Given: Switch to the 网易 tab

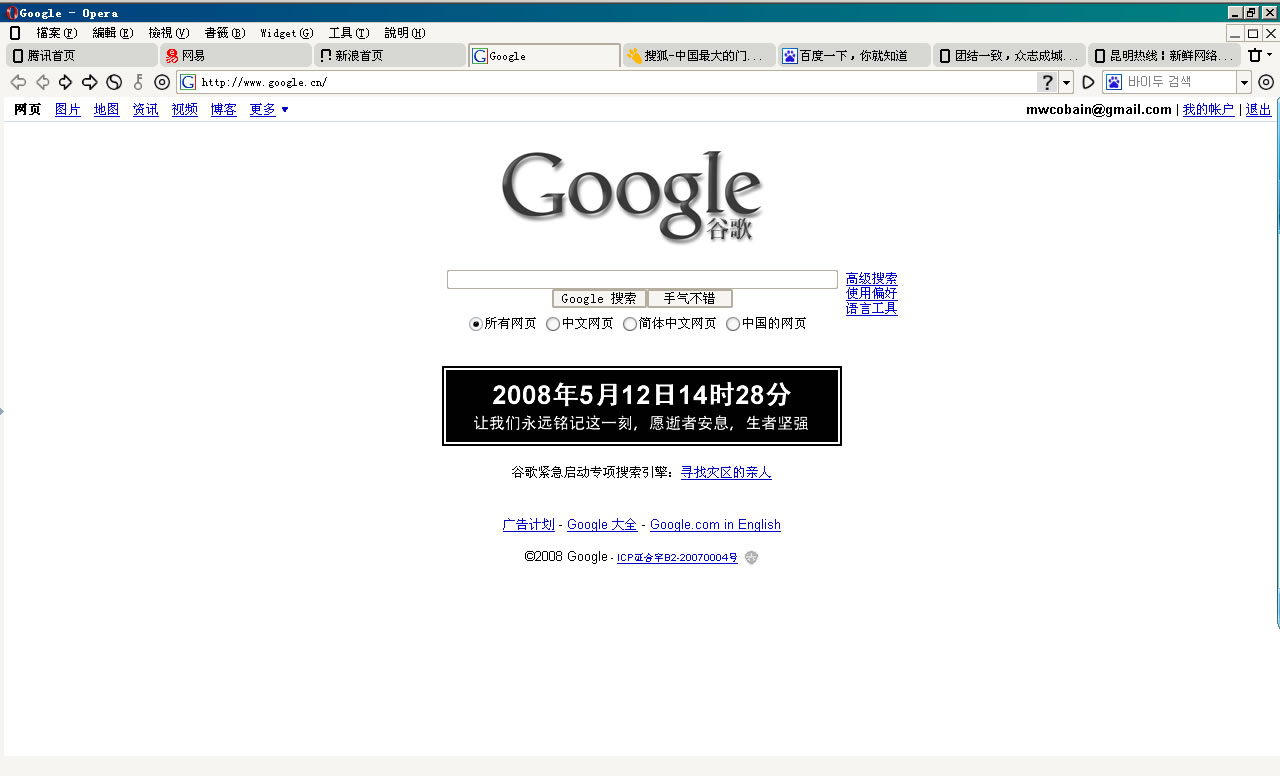Looking at the screenshot, I should [236, 56].
